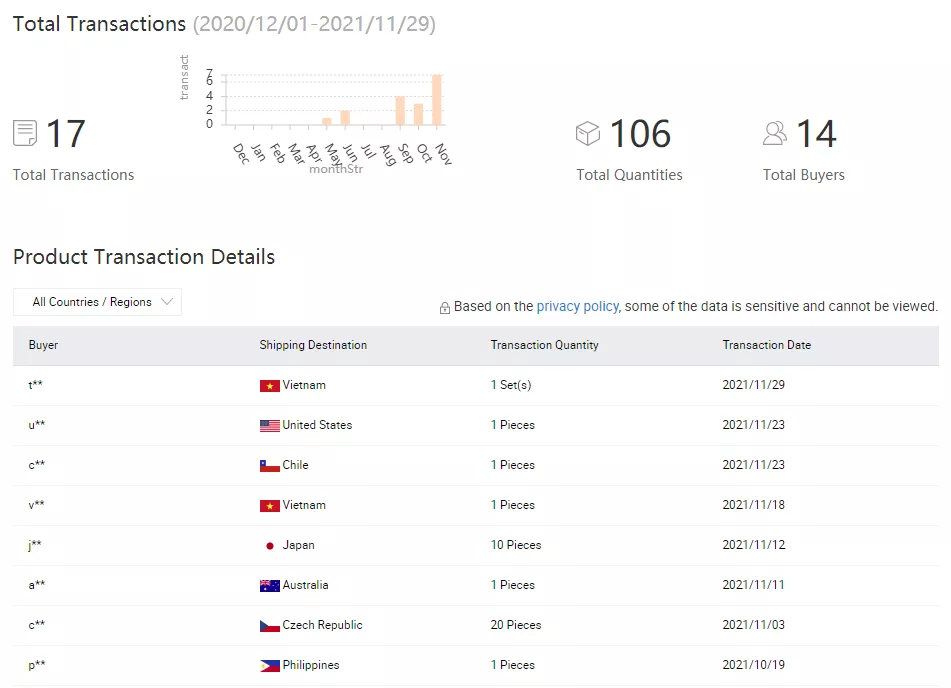
Task: Select buyer j** row from Japan
Action: point(35,545)
